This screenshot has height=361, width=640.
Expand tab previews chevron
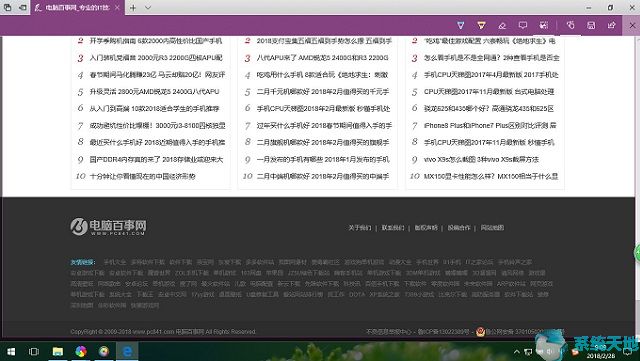148,7
